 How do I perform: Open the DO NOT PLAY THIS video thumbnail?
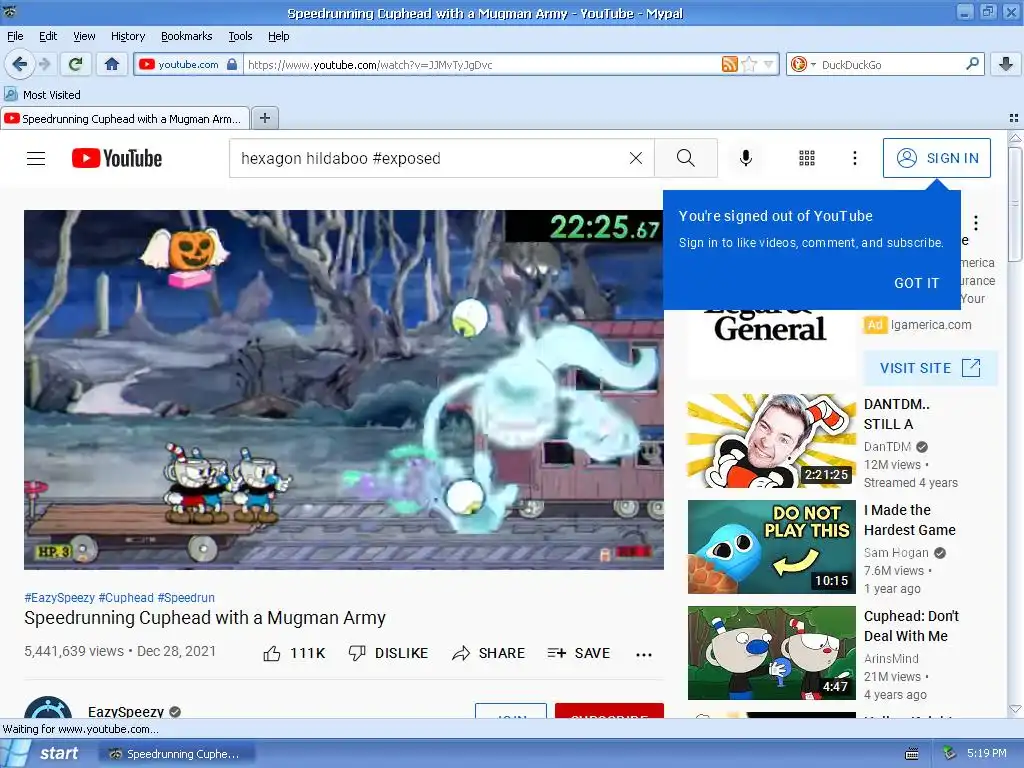click(x=771, y=547)
